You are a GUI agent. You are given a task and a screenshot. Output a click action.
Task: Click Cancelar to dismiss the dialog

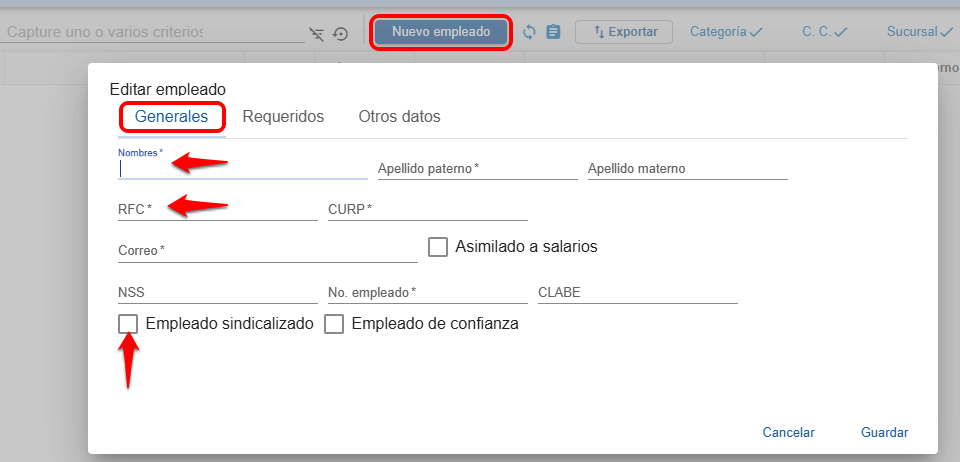(788, 433)
